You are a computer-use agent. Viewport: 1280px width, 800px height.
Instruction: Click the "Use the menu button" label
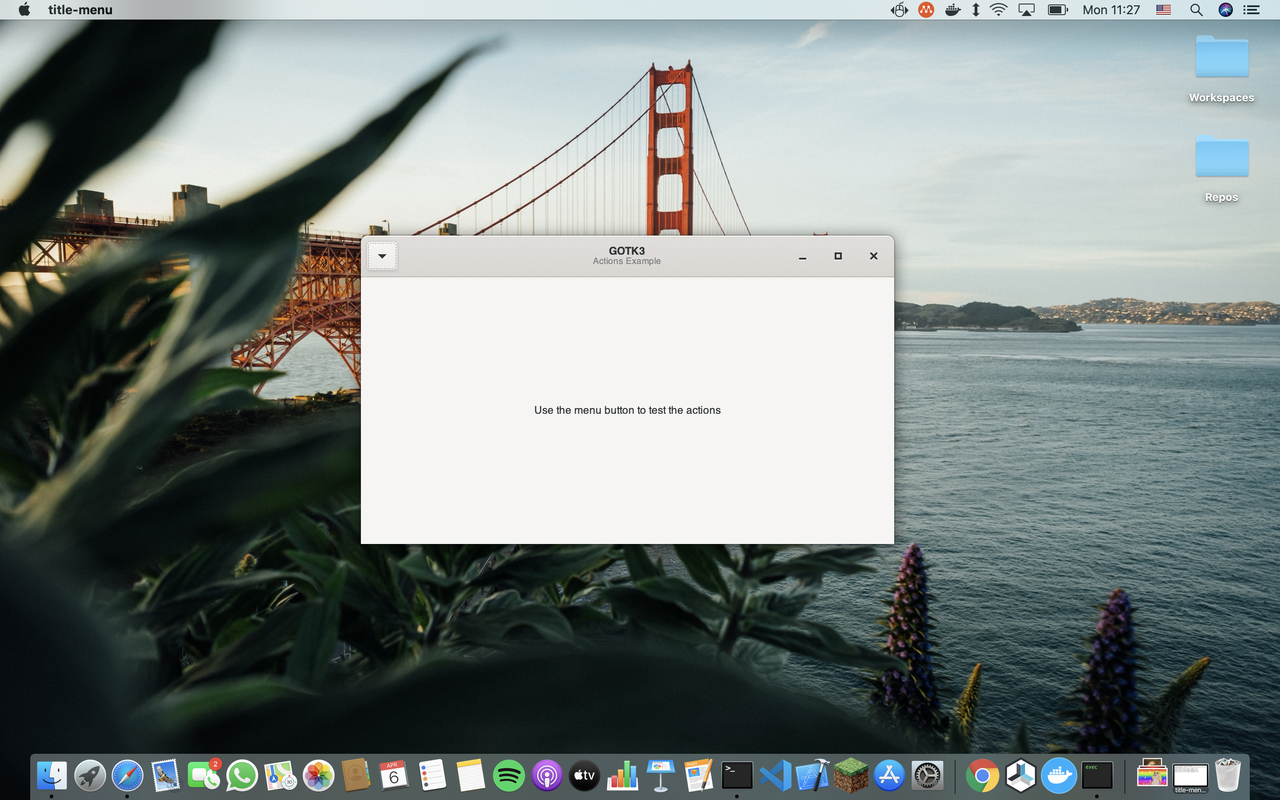pos(627,410)
